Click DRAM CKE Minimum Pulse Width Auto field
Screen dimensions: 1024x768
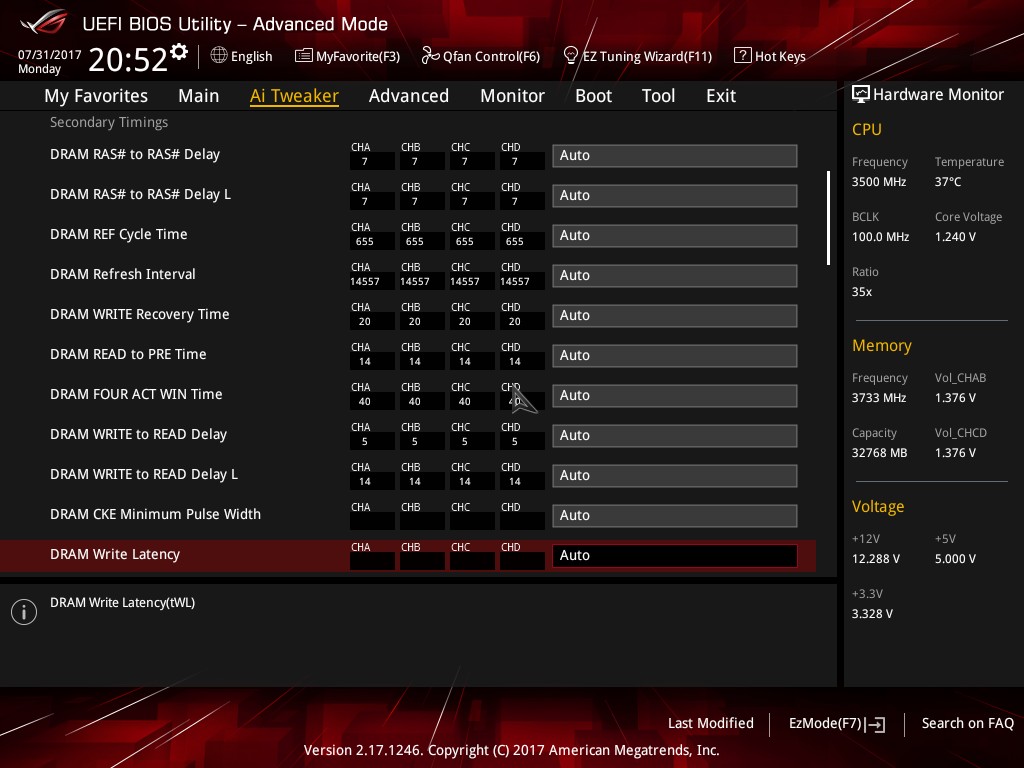674,516
